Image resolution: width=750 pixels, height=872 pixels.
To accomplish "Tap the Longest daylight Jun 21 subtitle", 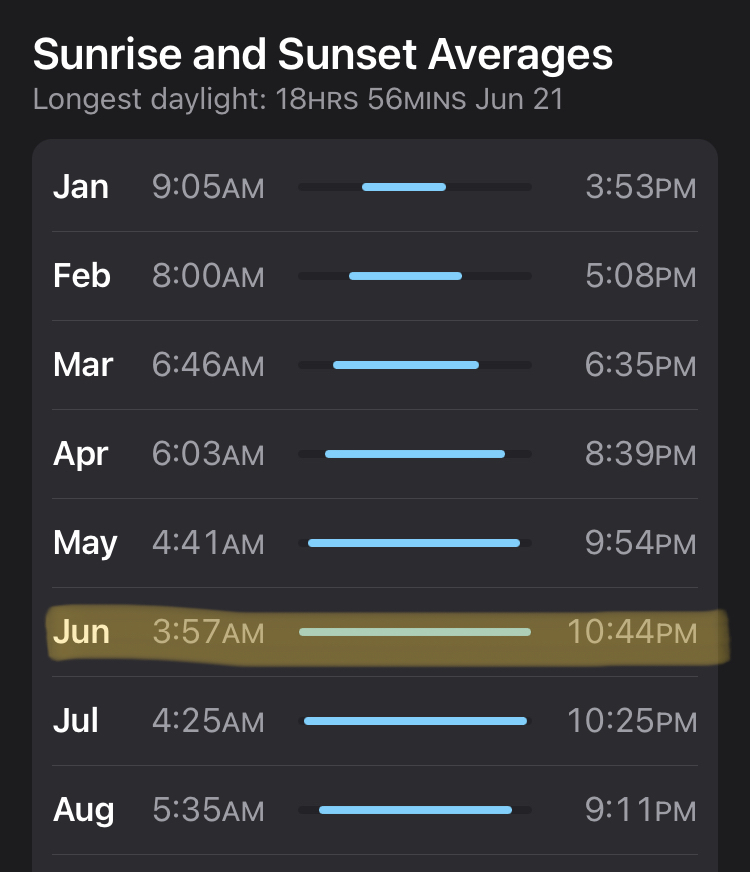I will click(297, 101).
